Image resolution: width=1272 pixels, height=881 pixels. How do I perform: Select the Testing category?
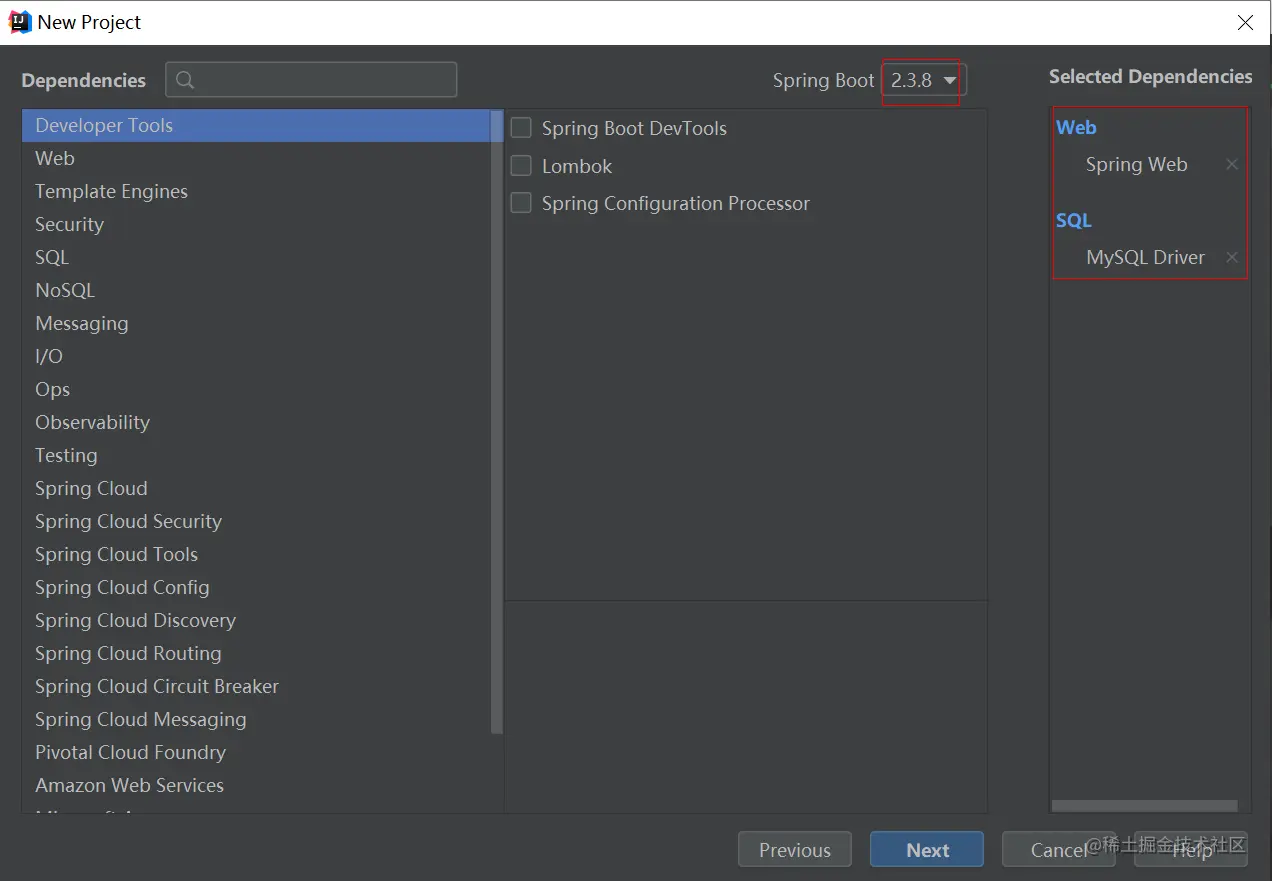(256, 455)
